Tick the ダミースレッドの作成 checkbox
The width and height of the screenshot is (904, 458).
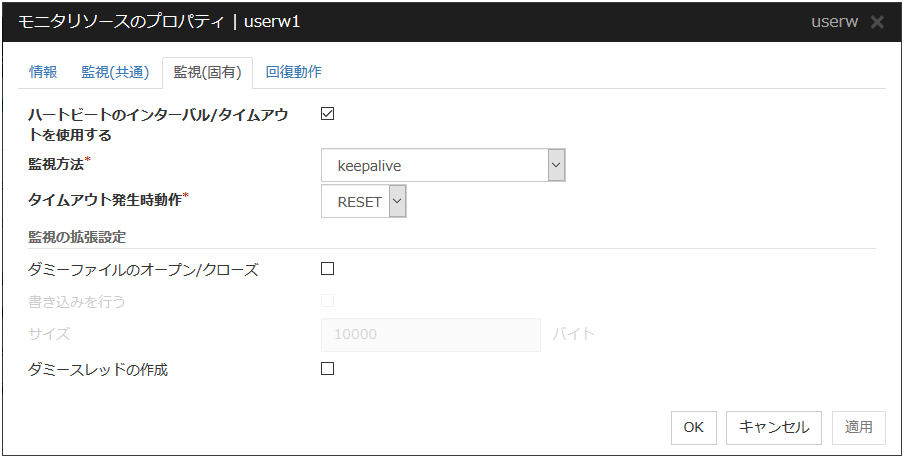[327, 368]
